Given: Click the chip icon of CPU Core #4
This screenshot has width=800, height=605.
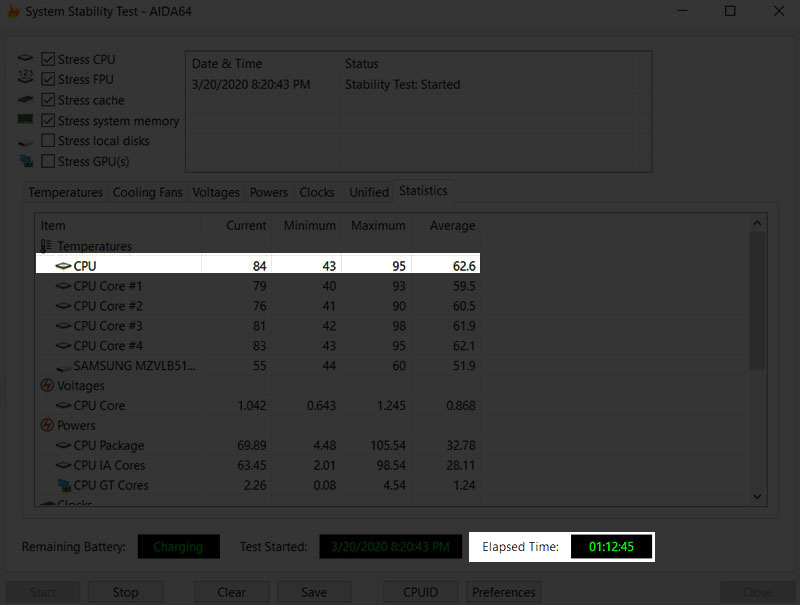Looking at the screenshot, I should tap(63, 345).
